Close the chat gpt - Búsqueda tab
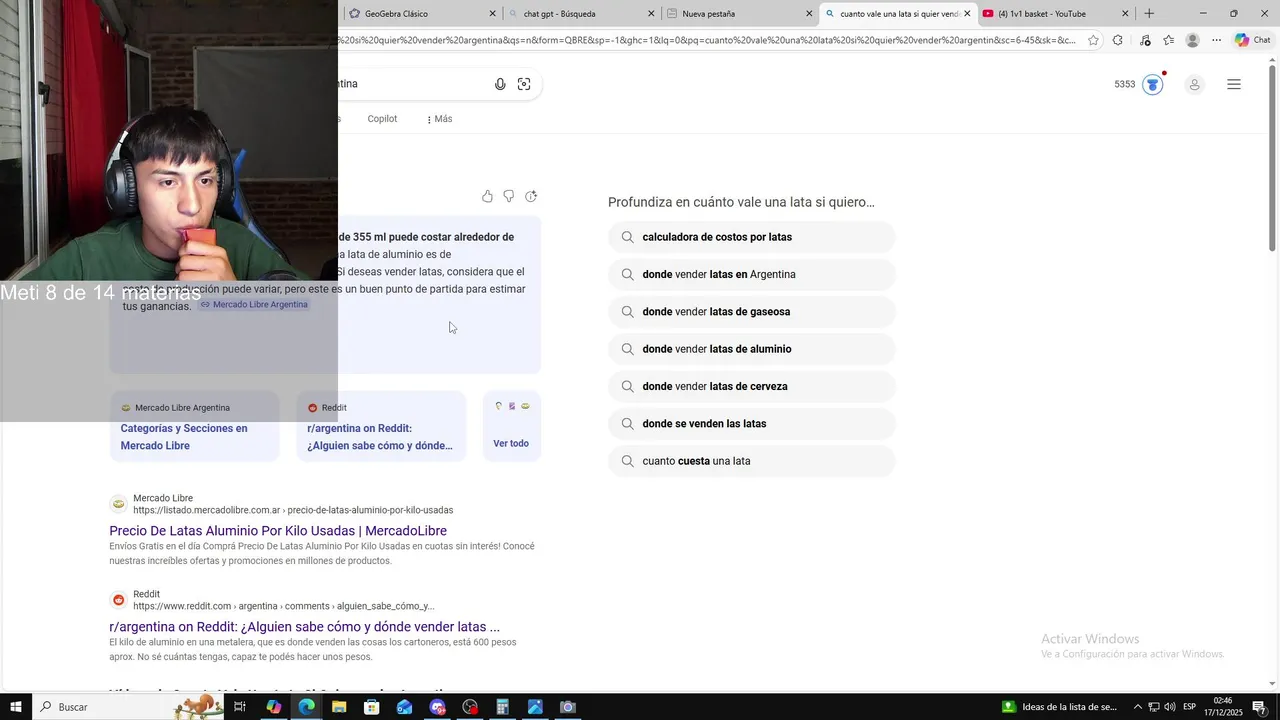Image resolution: width=1280 pixels, height=720 pixels. [651, 13]
